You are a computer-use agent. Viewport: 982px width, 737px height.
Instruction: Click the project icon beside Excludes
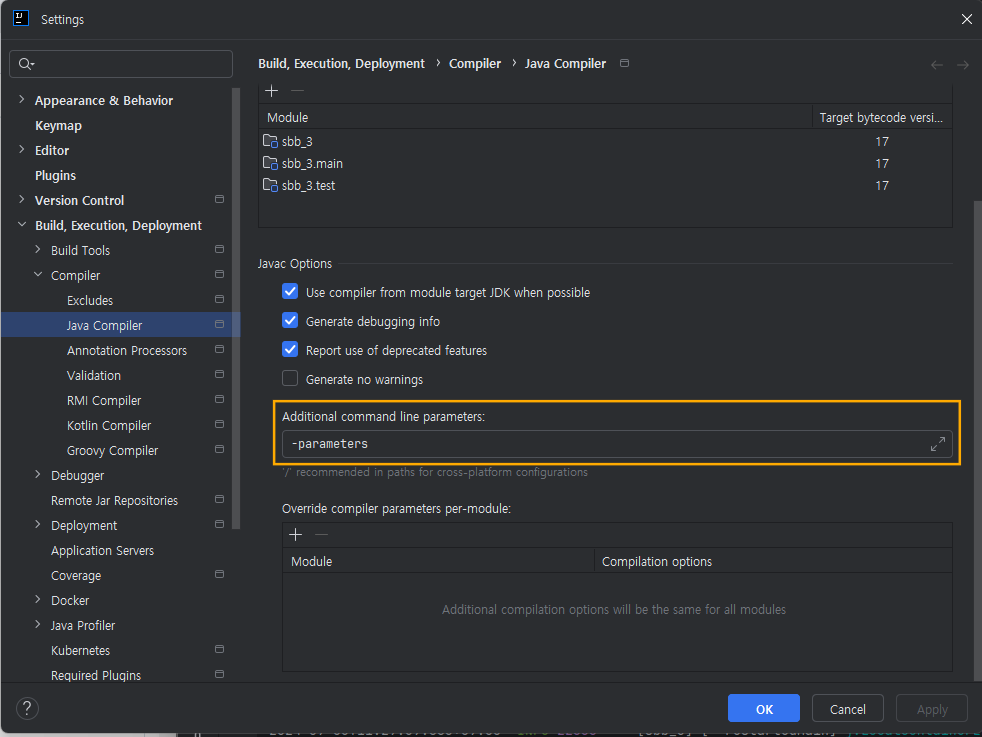point(219,299)
